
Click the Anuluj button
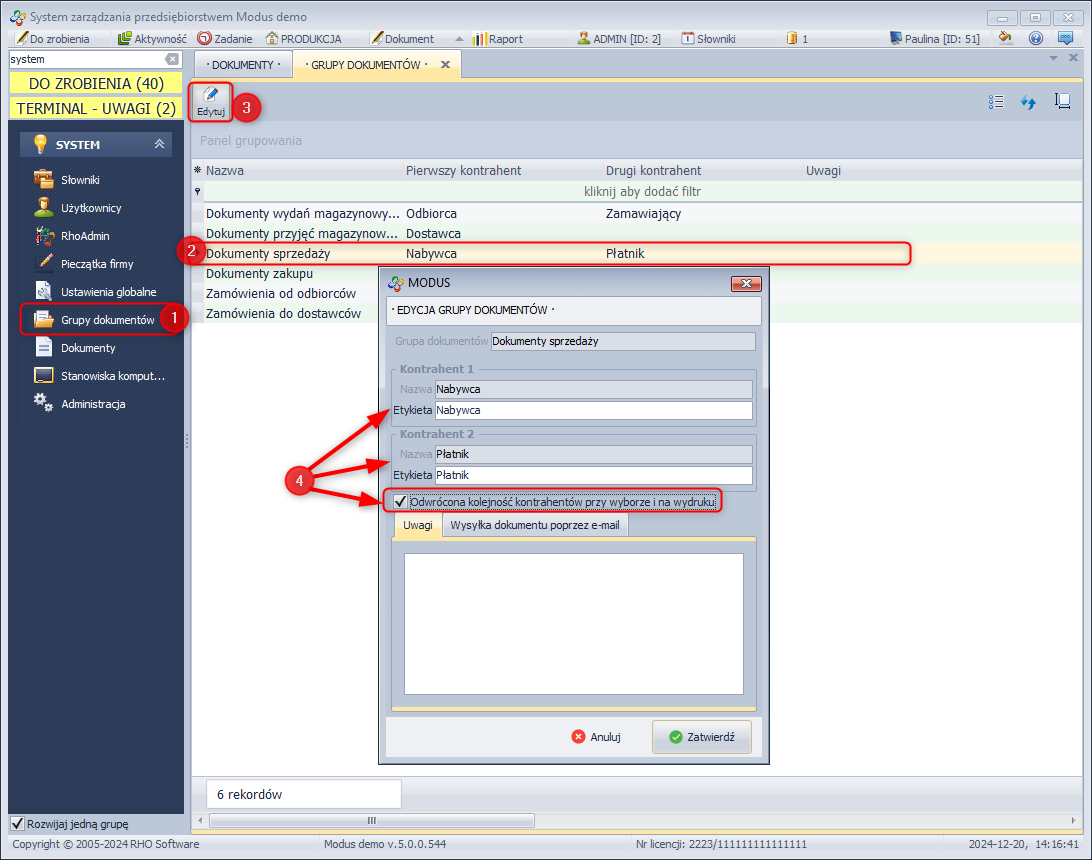(596, 737)
